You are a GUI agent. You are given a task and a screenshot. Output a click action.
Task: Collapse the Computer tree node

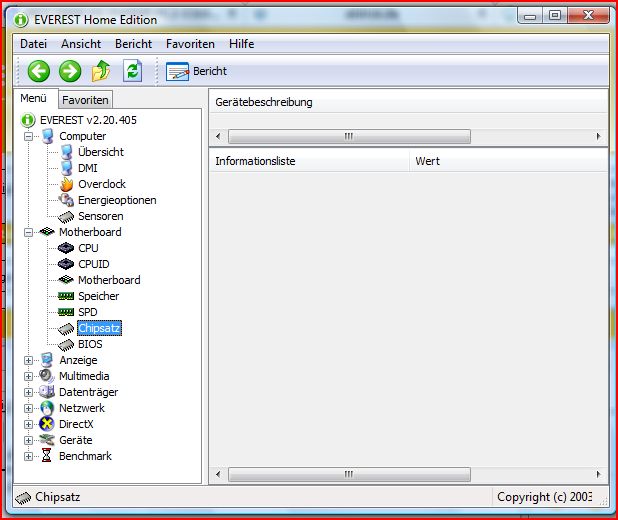[28, 136]
